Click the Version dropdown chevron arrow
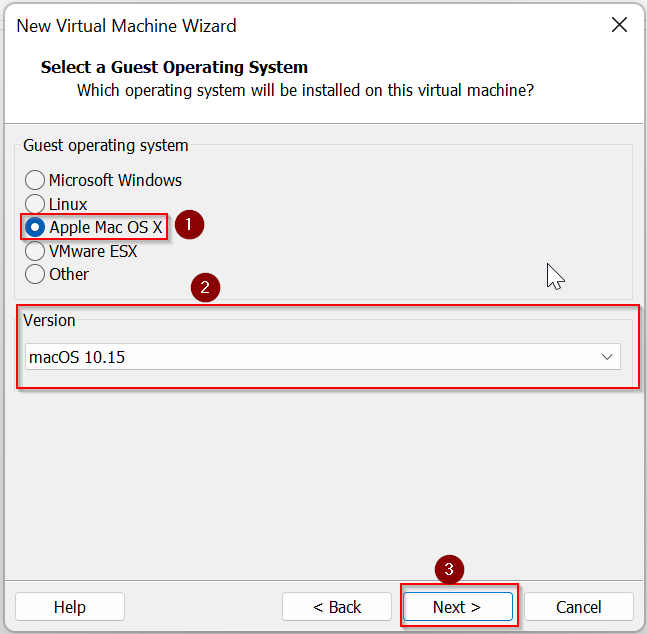 tap(606, 357)
